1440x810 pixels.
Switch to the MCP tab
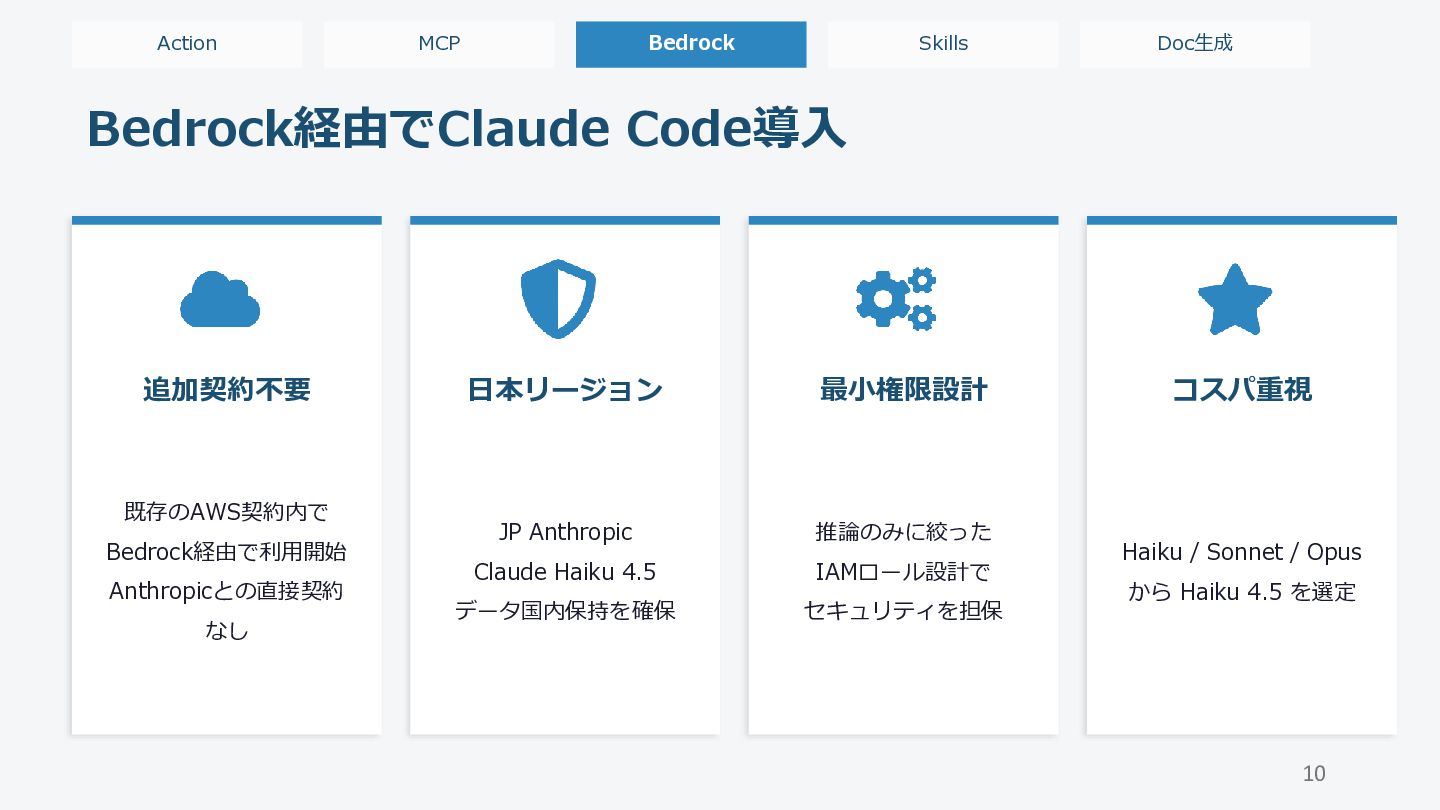tap(439, 44)
